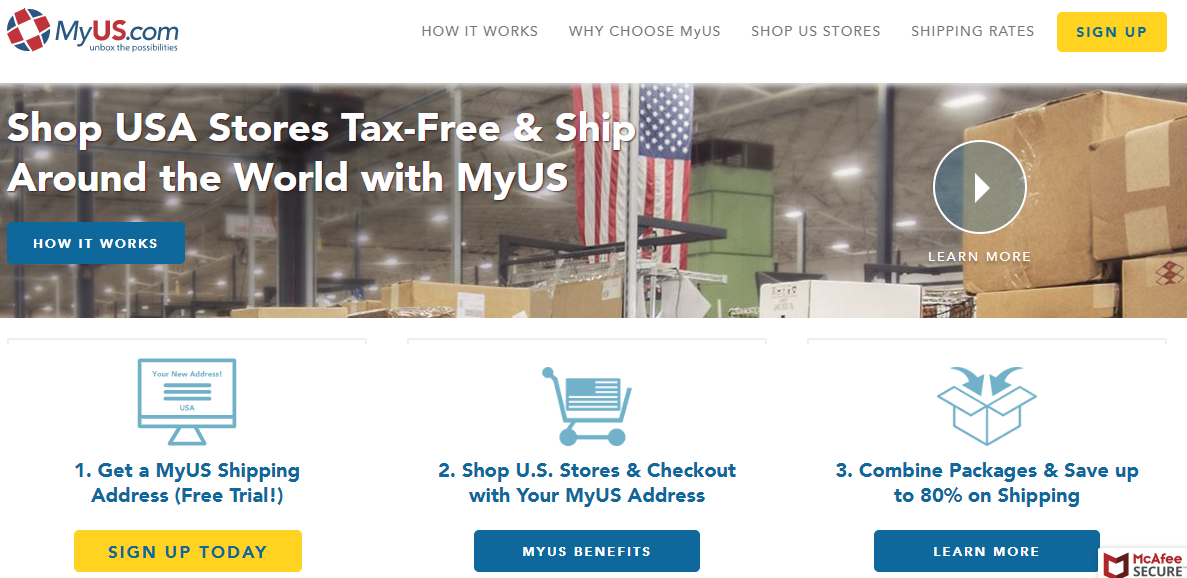This screenshot has width=1187, height=578.
Task: Open the How It Works menu
Action: click(480, 32)
